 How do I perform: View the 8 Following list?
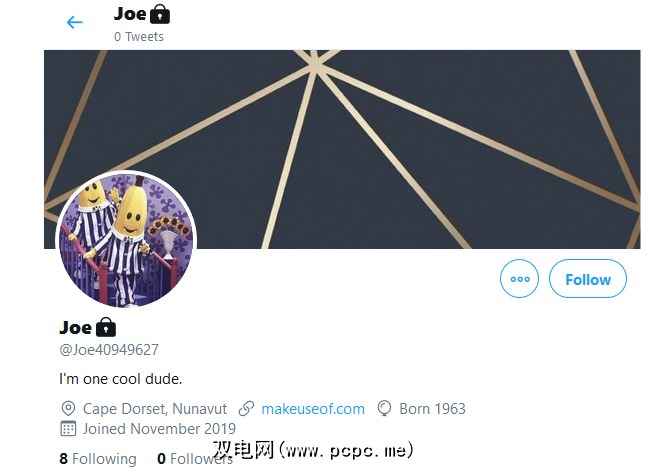[x=98, y=458]
